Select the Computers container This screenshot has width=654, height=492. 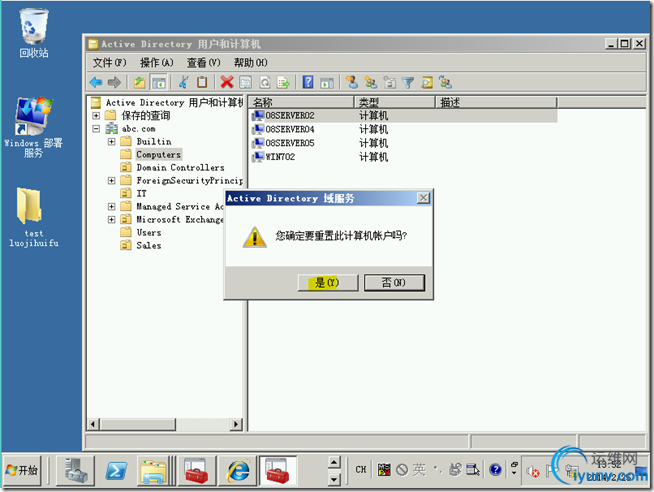pos(158,155)
